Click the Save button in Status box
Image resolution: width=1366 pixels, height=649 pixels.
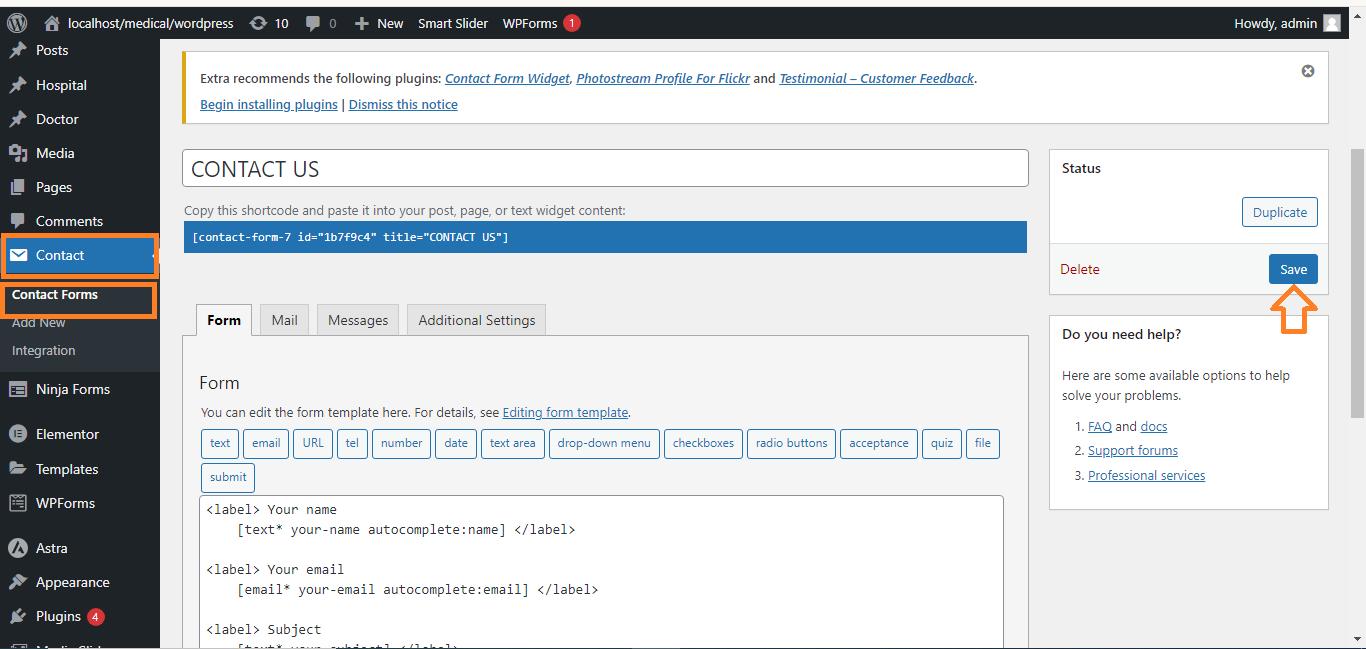(1293, 269)
